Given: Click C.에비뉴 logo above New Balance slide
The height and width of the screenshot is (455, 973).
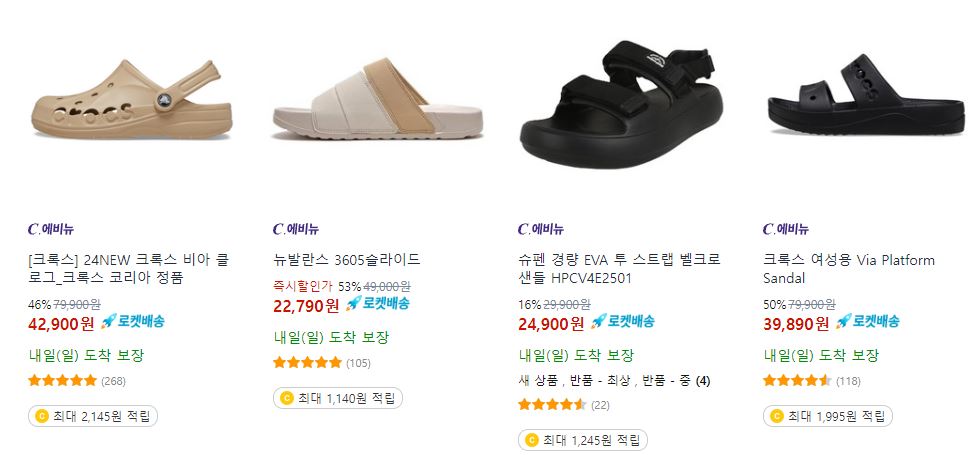Looking at the screenshot, I should 295,229.
